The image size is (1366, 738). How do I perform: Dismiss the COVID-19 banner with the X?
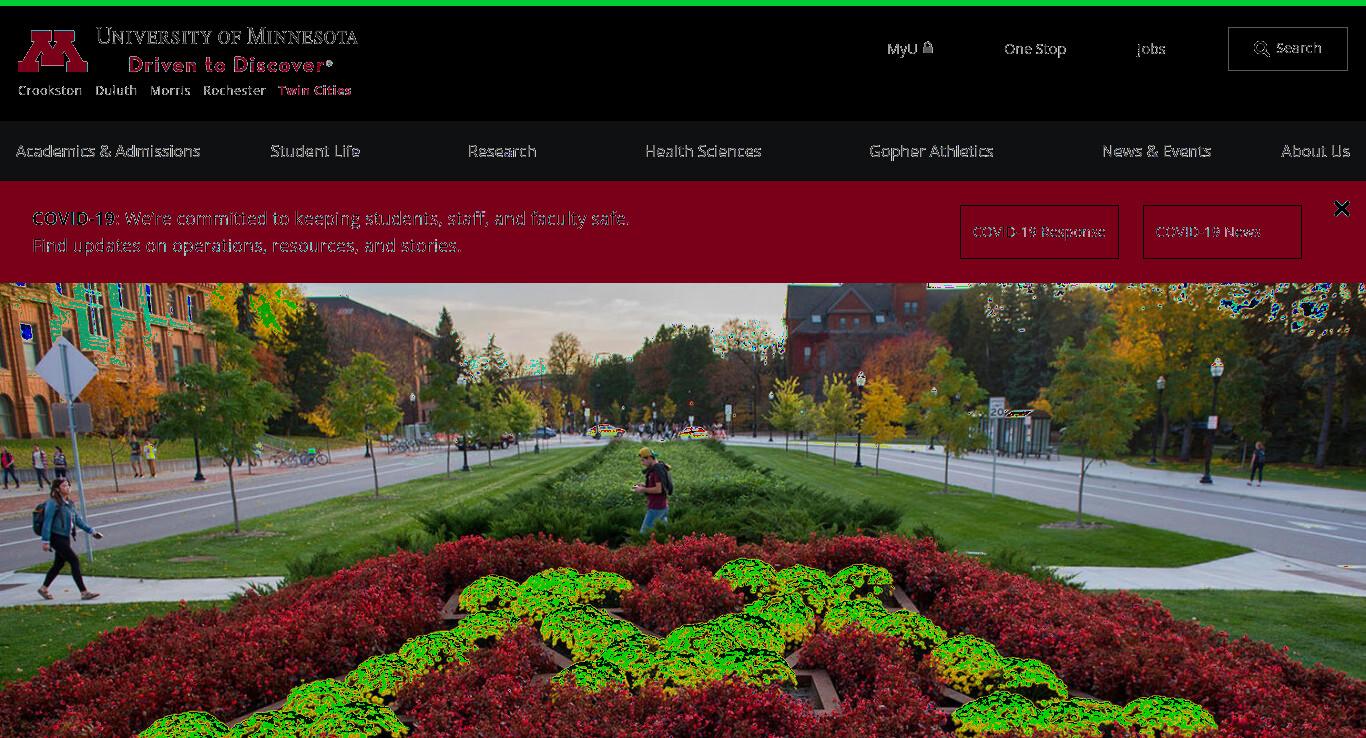tap(1342, 208)
